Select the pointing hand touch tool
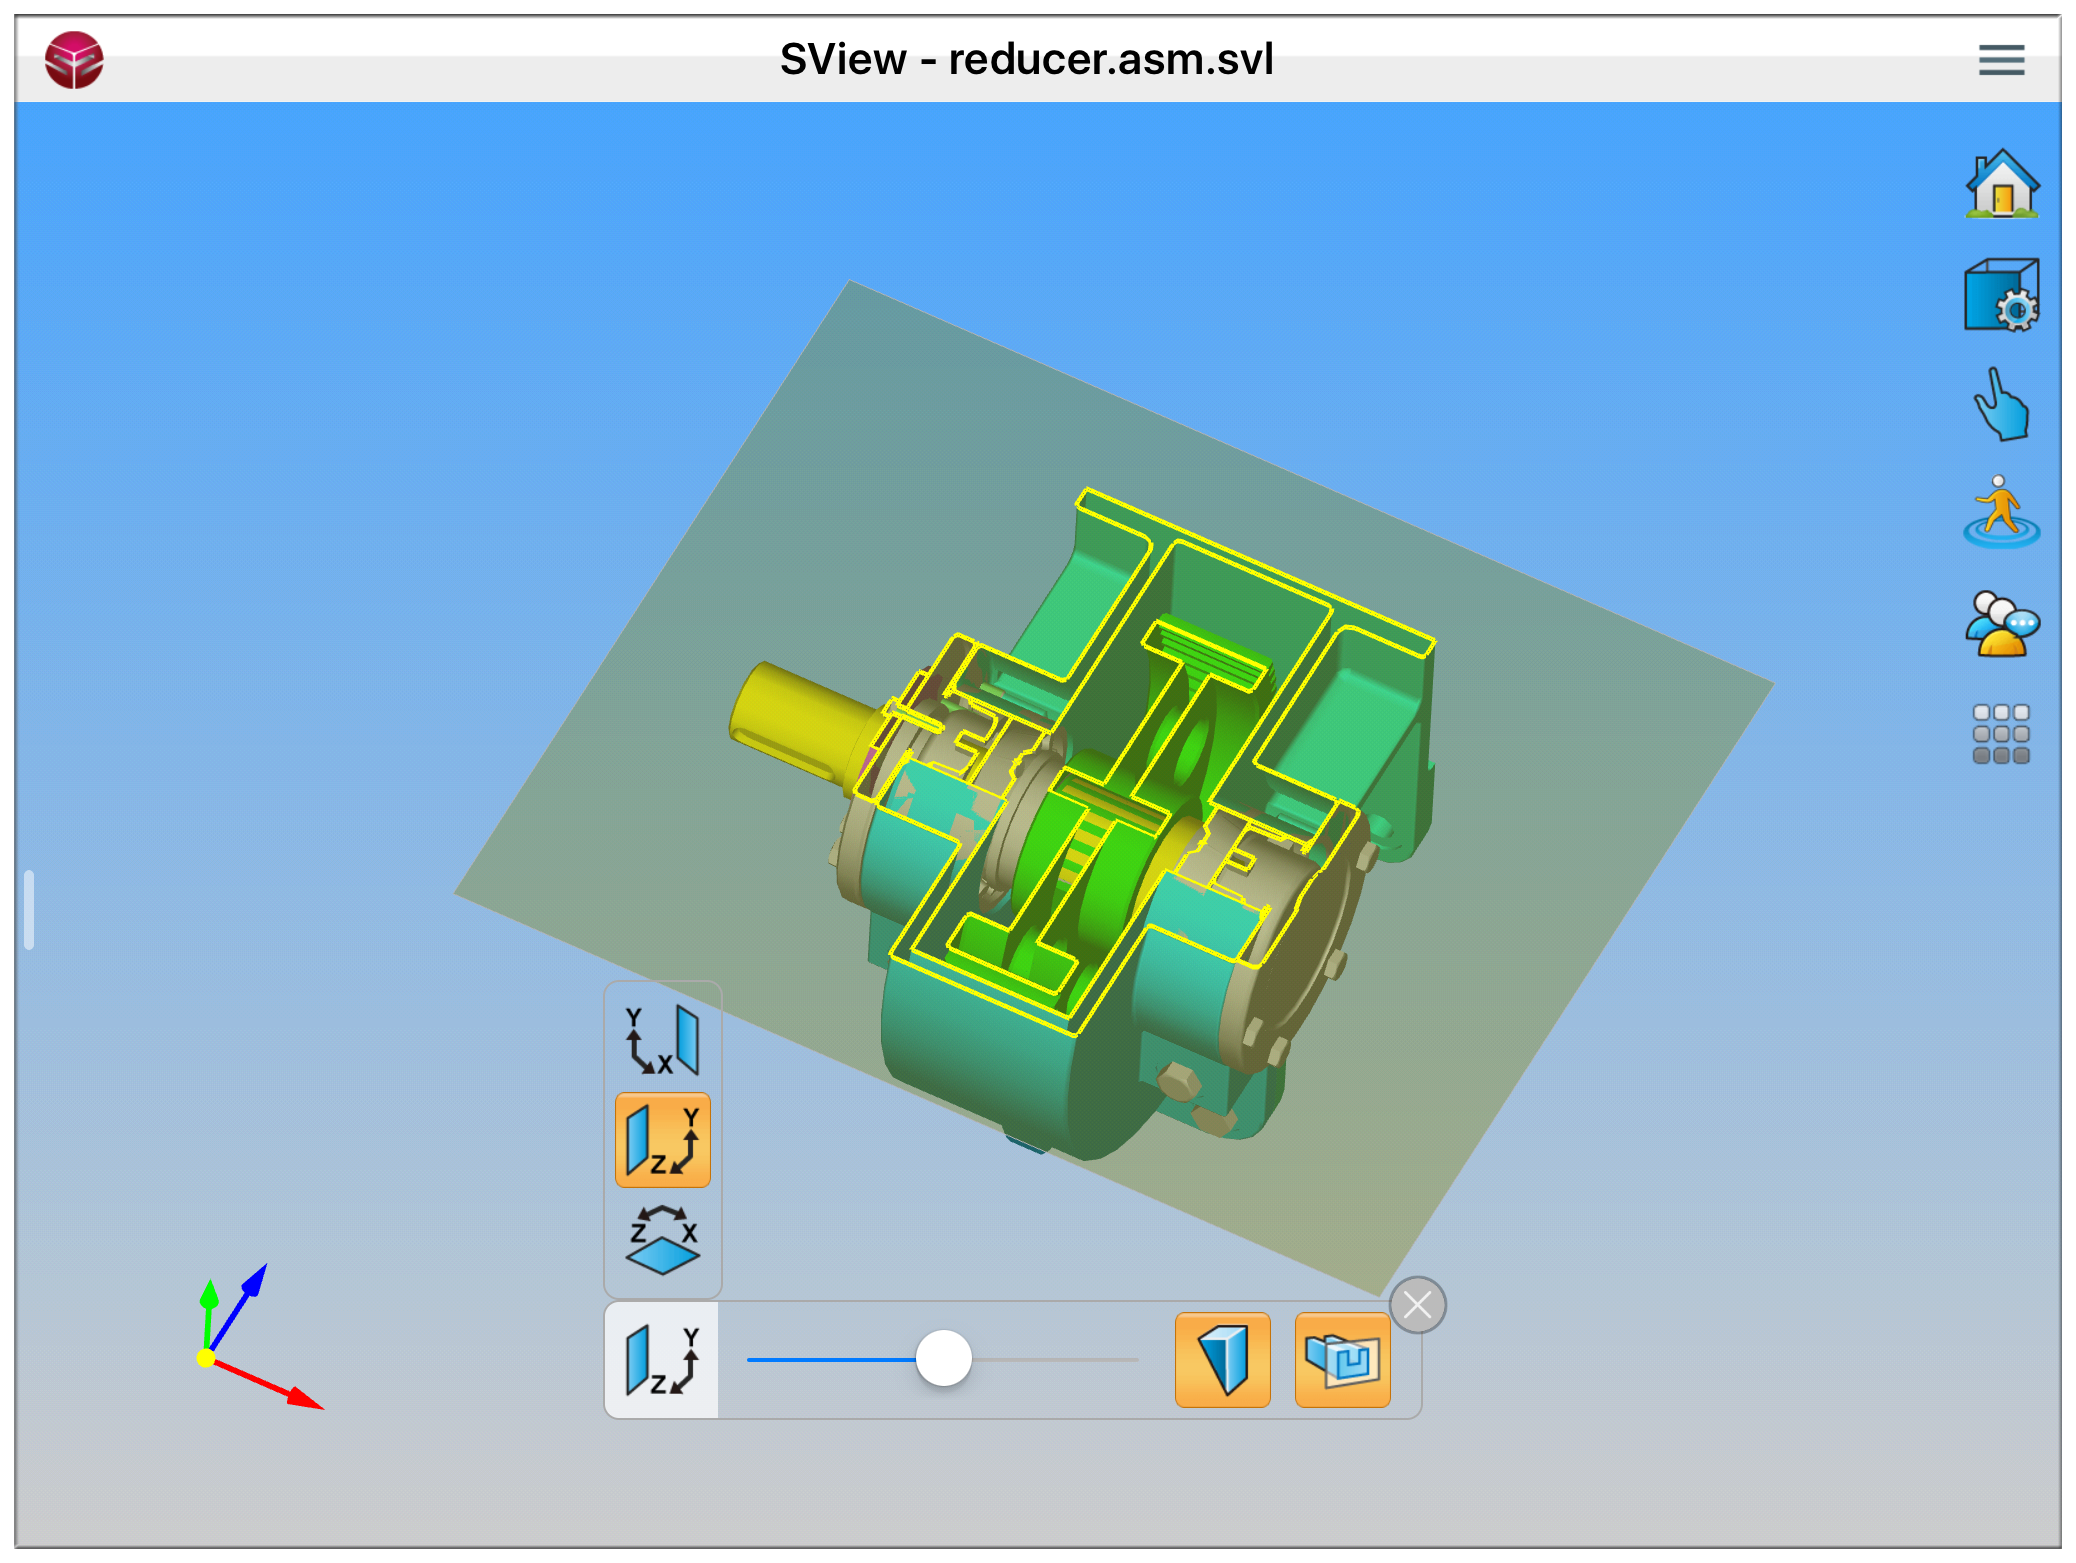 coord(2001,405)
